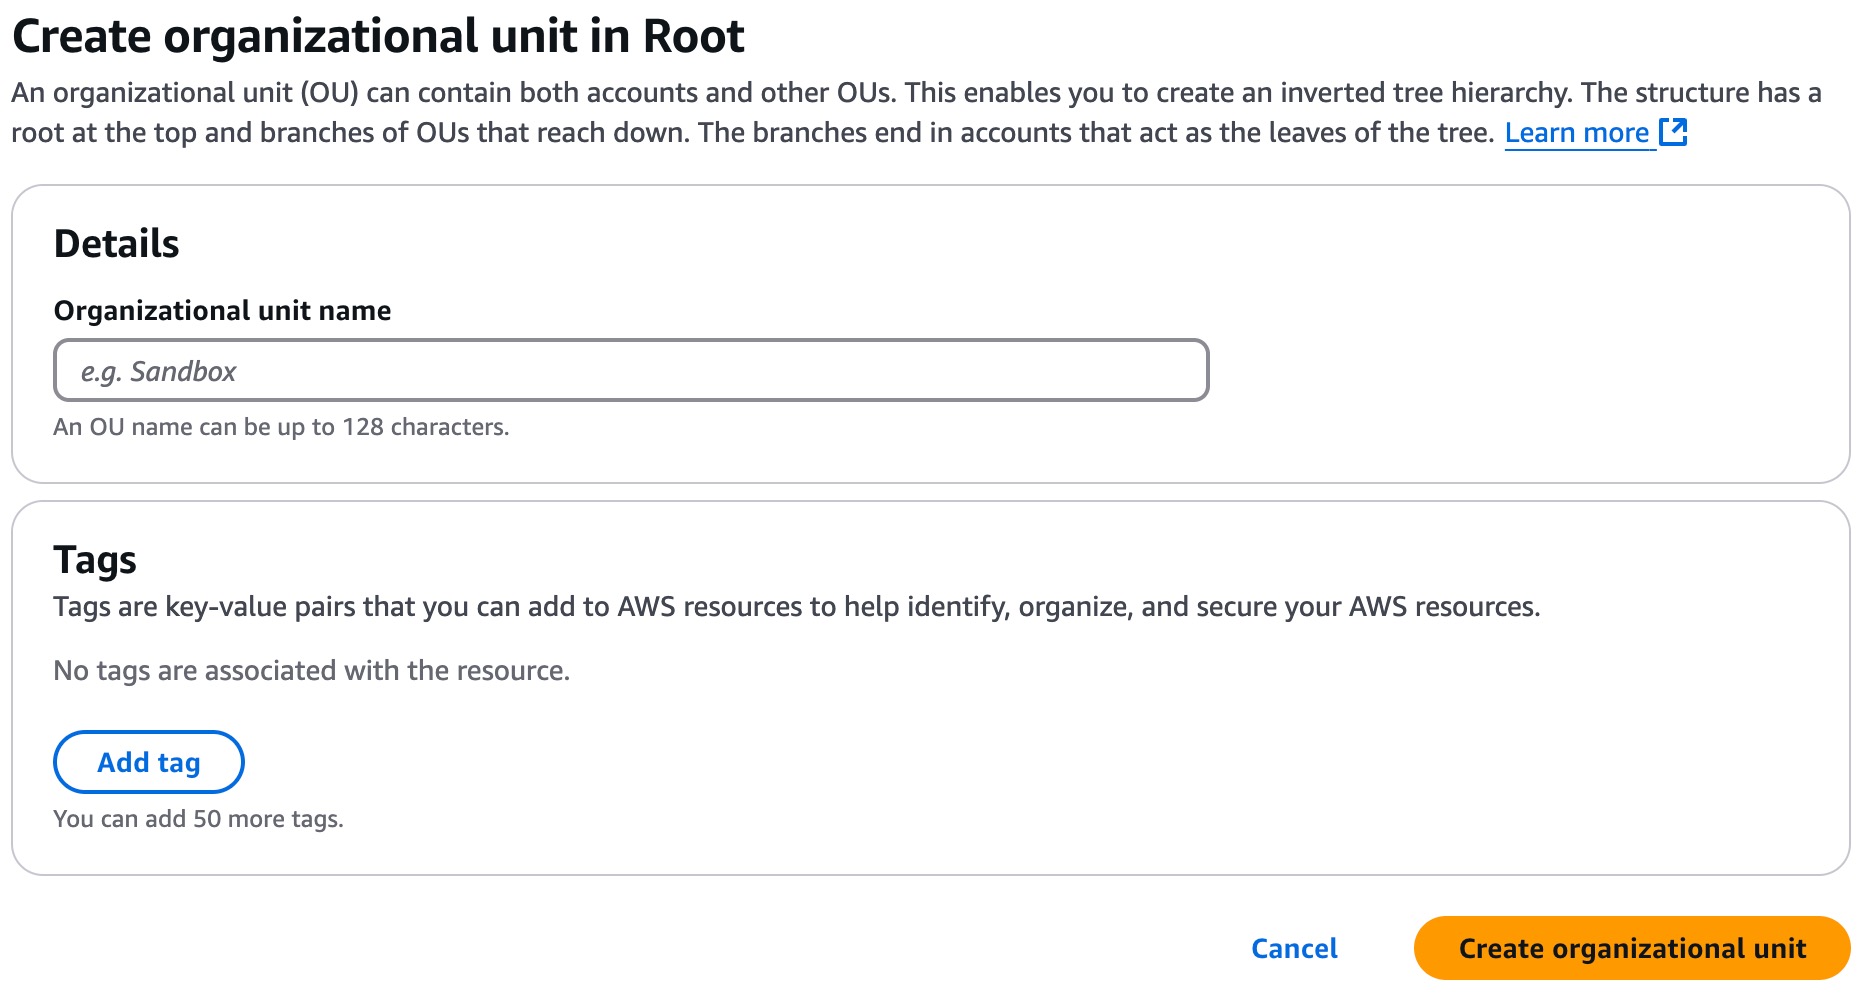Click the external link icon beside Learn more
The height and width of the screenshot is (994, 1874).
[1673, 132]
